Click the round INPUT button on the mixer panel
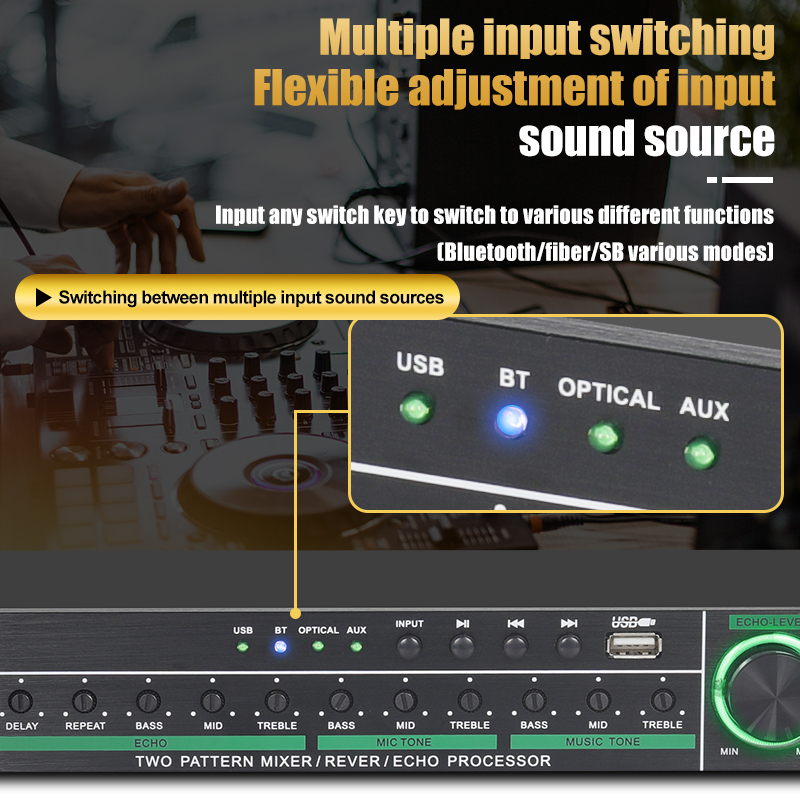800x800 pixels. point(409,646)
